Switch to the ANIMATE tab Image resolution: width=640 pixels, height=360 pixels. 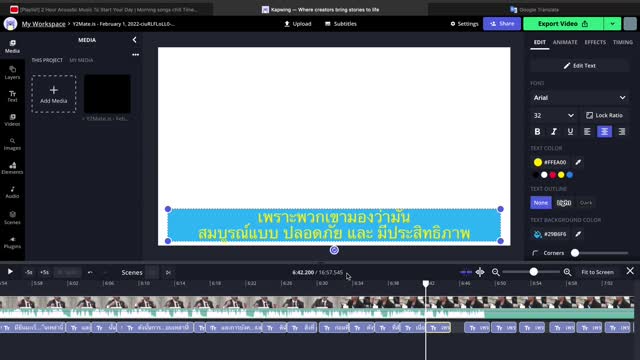tap(565, 42)
